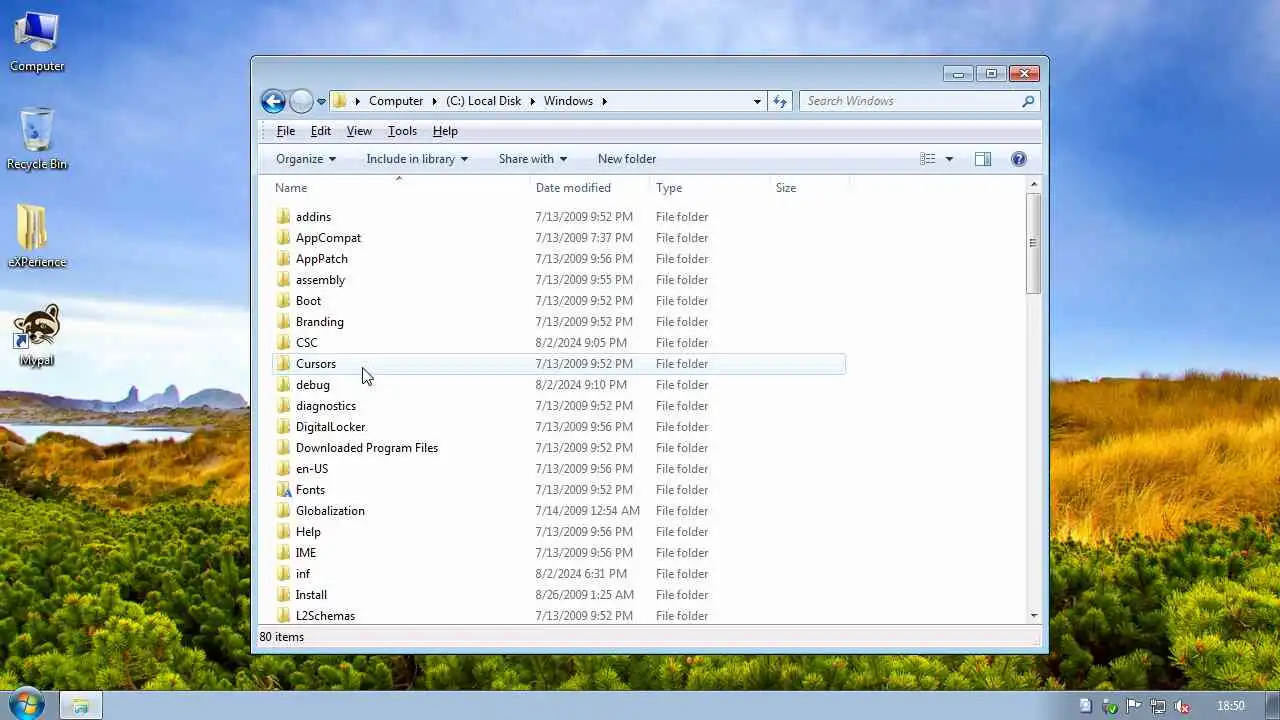The height and width of the screenshot is (720, 1280).
Task: Open the File menu
Action: (285, 131)
